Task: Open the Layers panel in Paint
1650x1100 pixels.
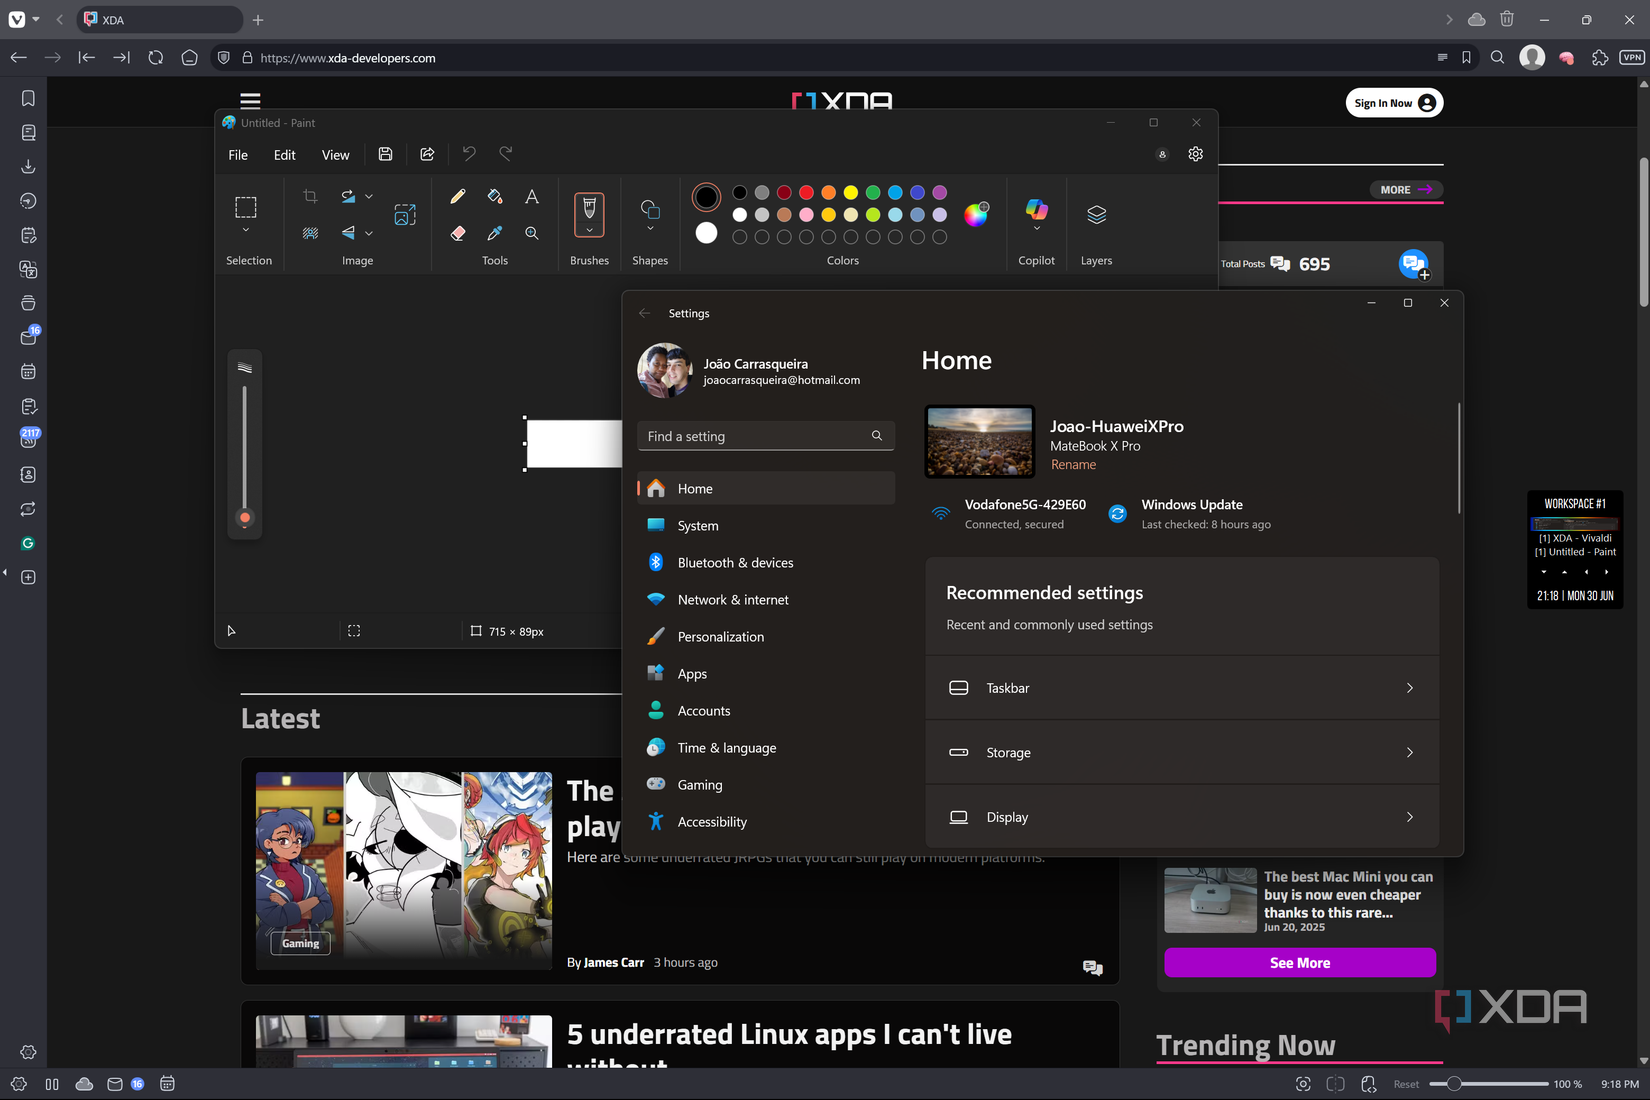Action: 1096,214
